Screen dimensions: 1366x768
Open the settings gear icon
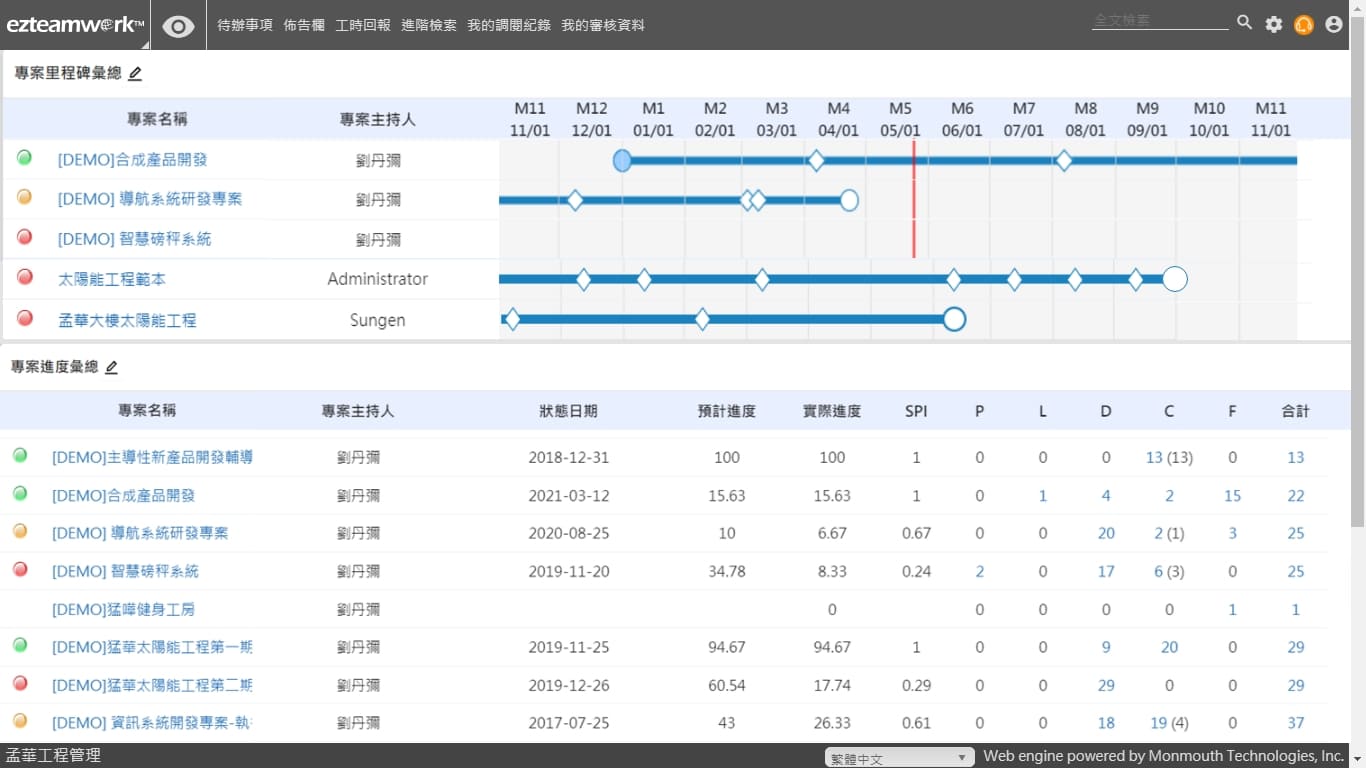pyautogui.click(x=1273, y=25)
